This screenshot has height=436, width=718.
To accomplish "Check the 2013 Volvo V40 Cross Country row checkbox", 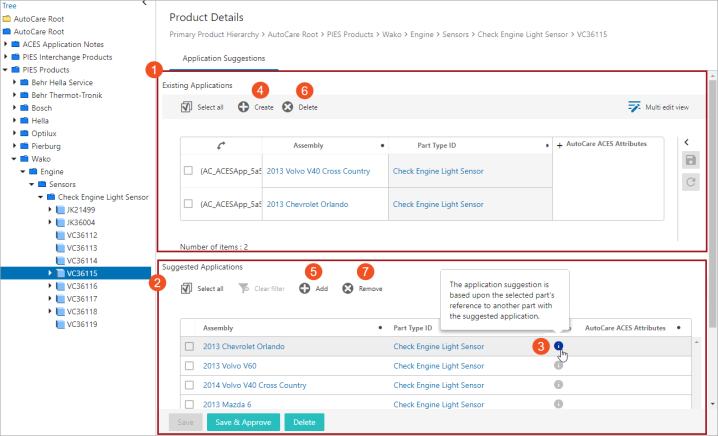I will tap(188, 170).
